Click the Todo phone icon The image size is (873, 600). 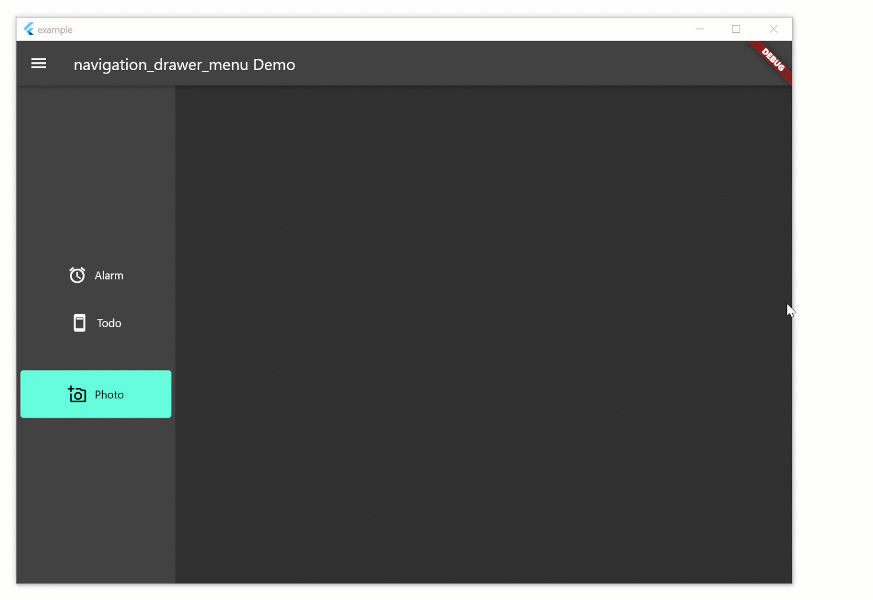tap(80, 323)
